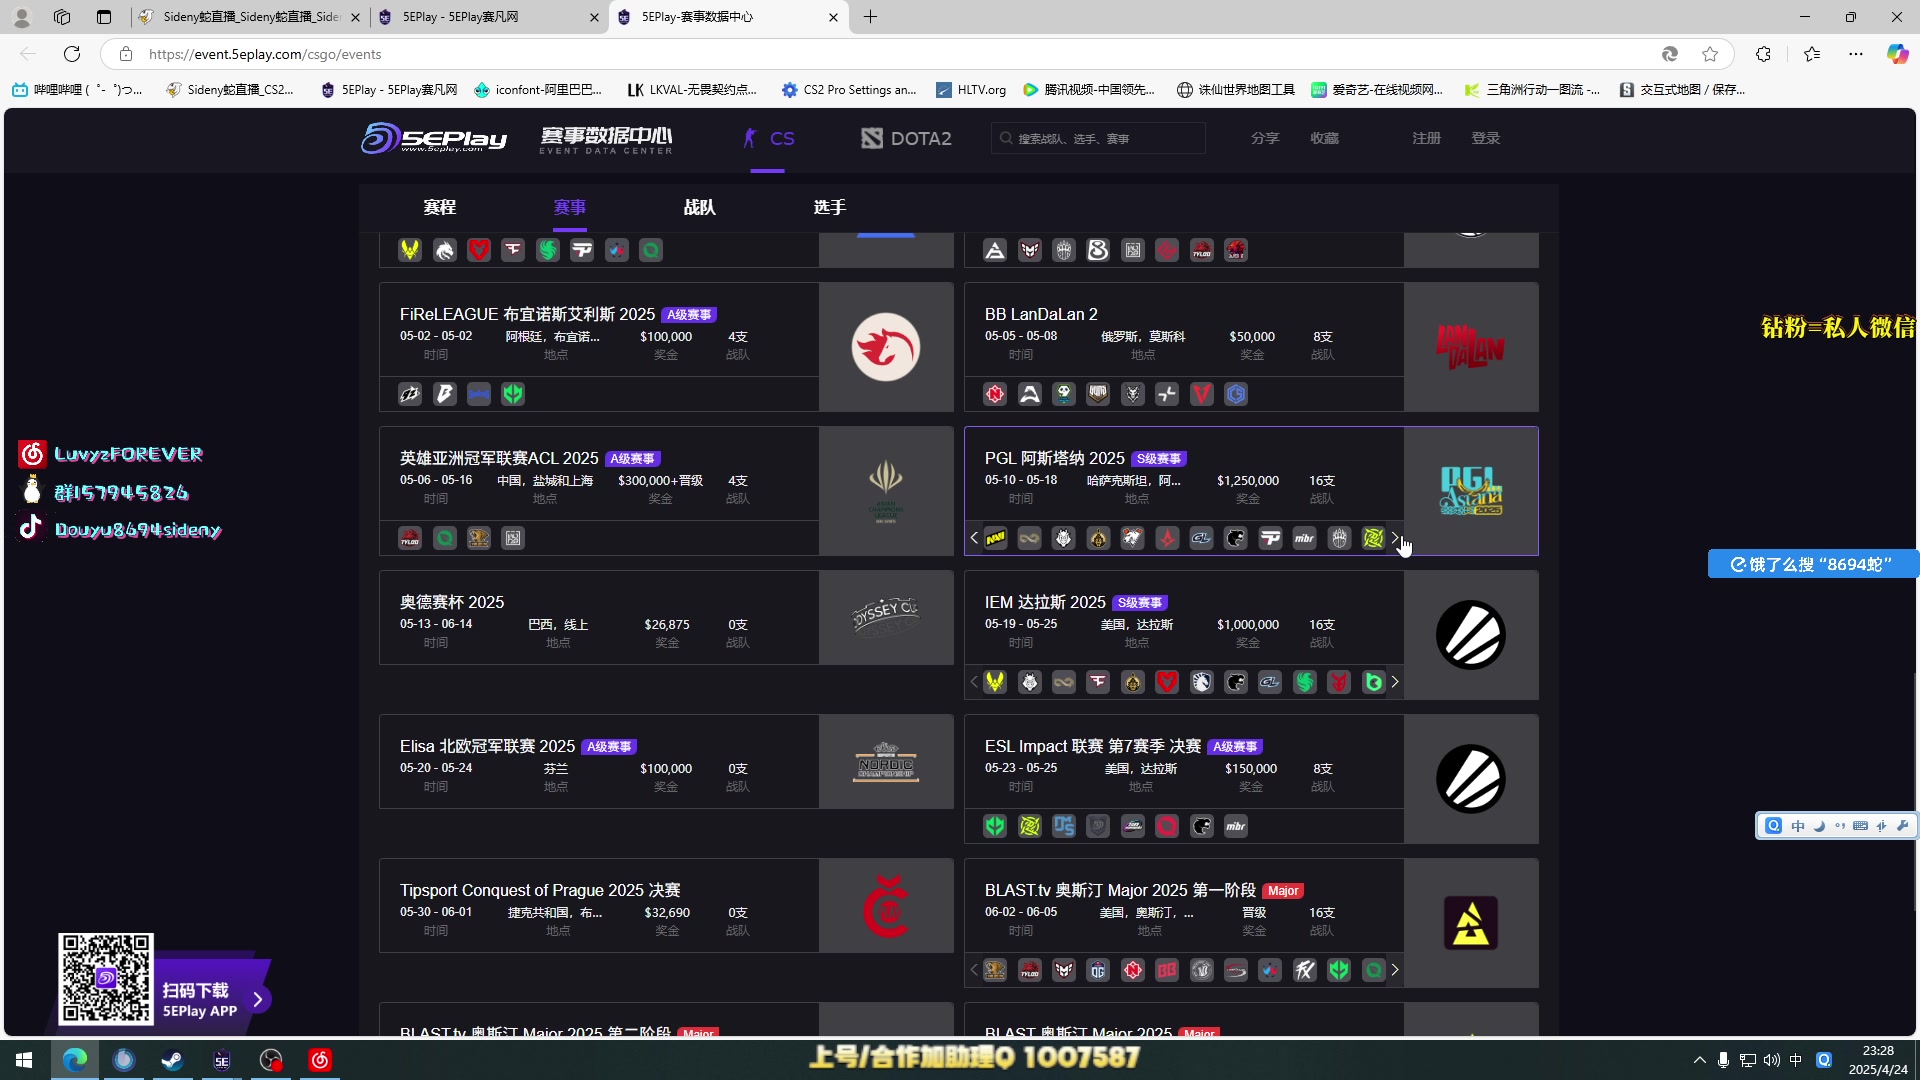Click NAVI team icon in PGL 阿斯塔纳 row
The image size is (1920, 1080).
coord(995,538)
